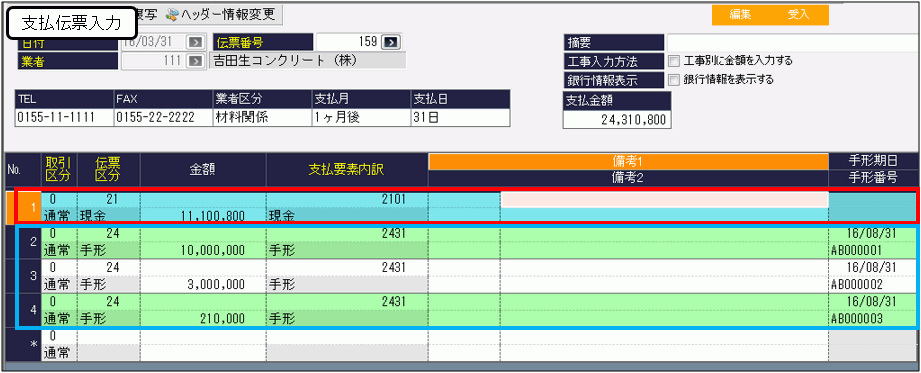
Task: Click the 1ヶ月後 支払月 cell
Action: point(361,117)
